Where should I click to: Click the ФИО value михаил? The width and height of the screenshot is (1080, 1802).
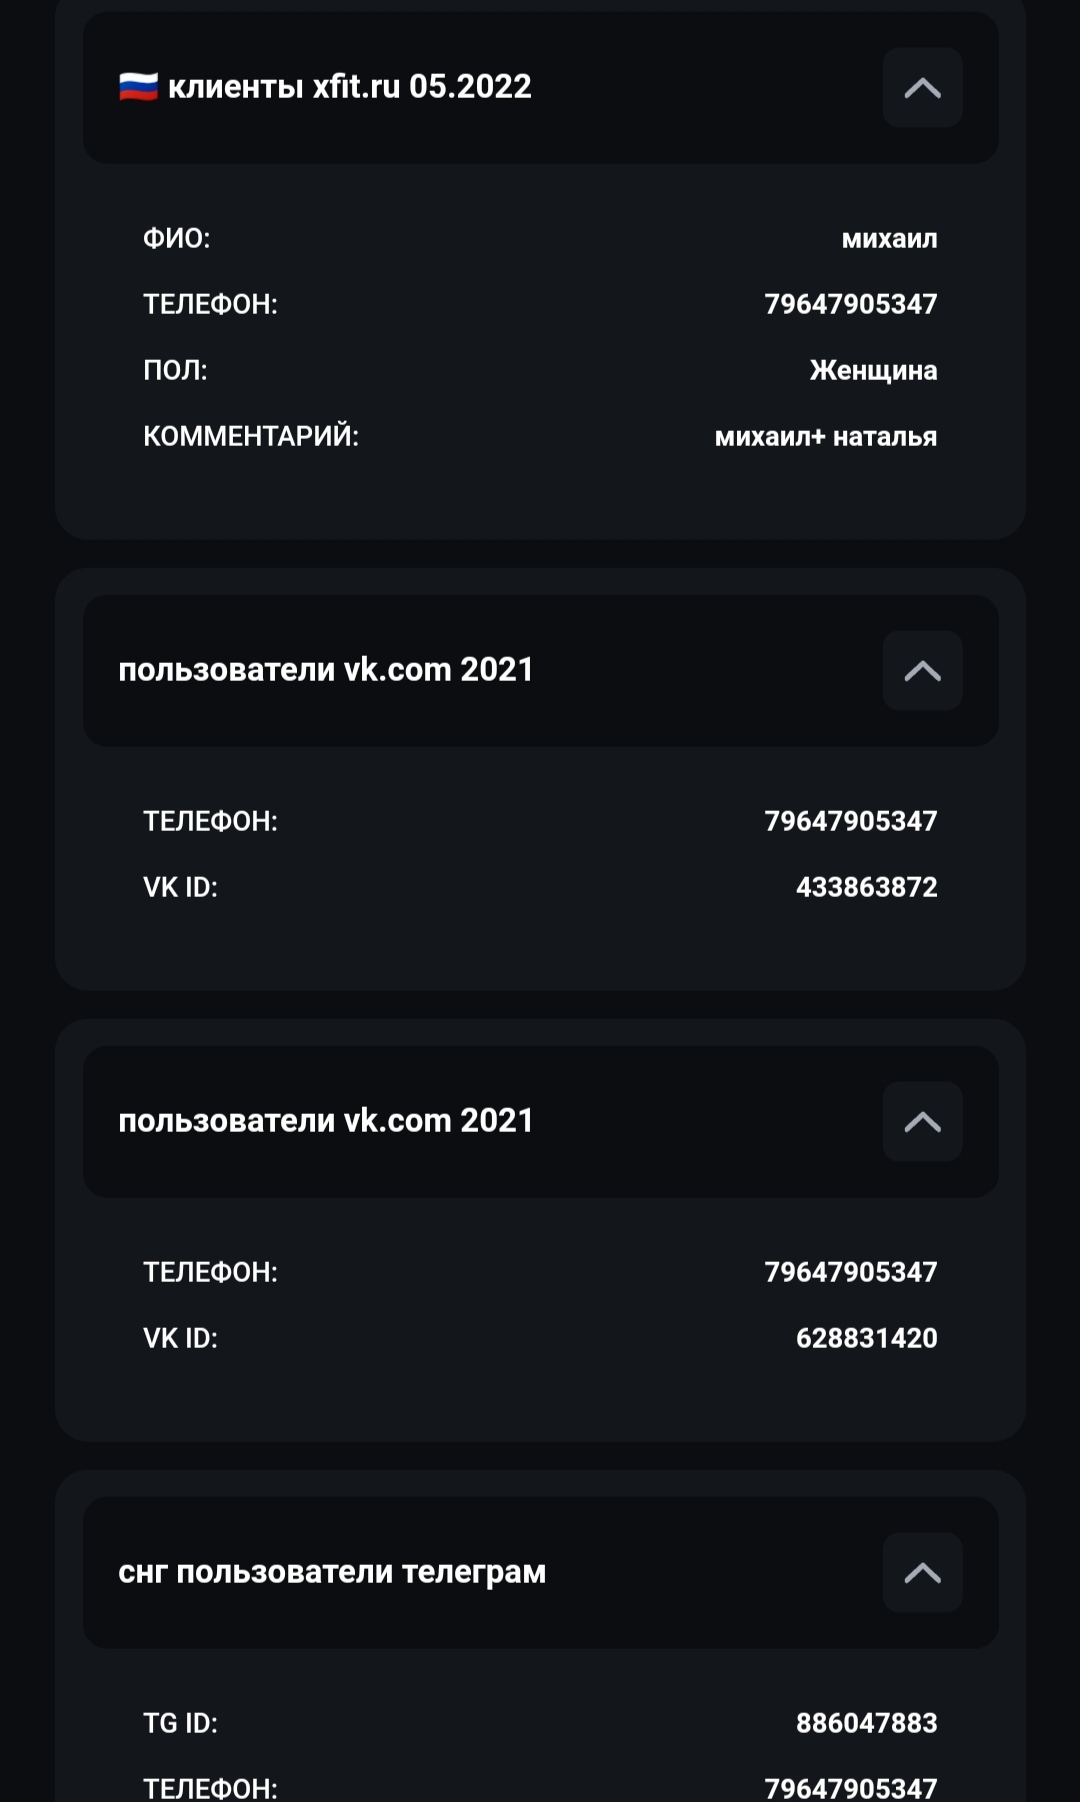pyautogui.click(x=889, y=239)
